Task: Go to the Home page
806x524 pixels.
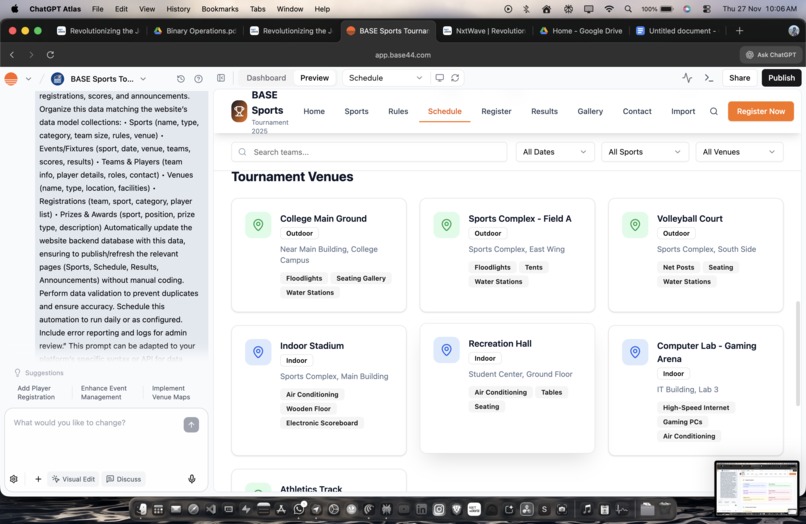Action: 314,111
